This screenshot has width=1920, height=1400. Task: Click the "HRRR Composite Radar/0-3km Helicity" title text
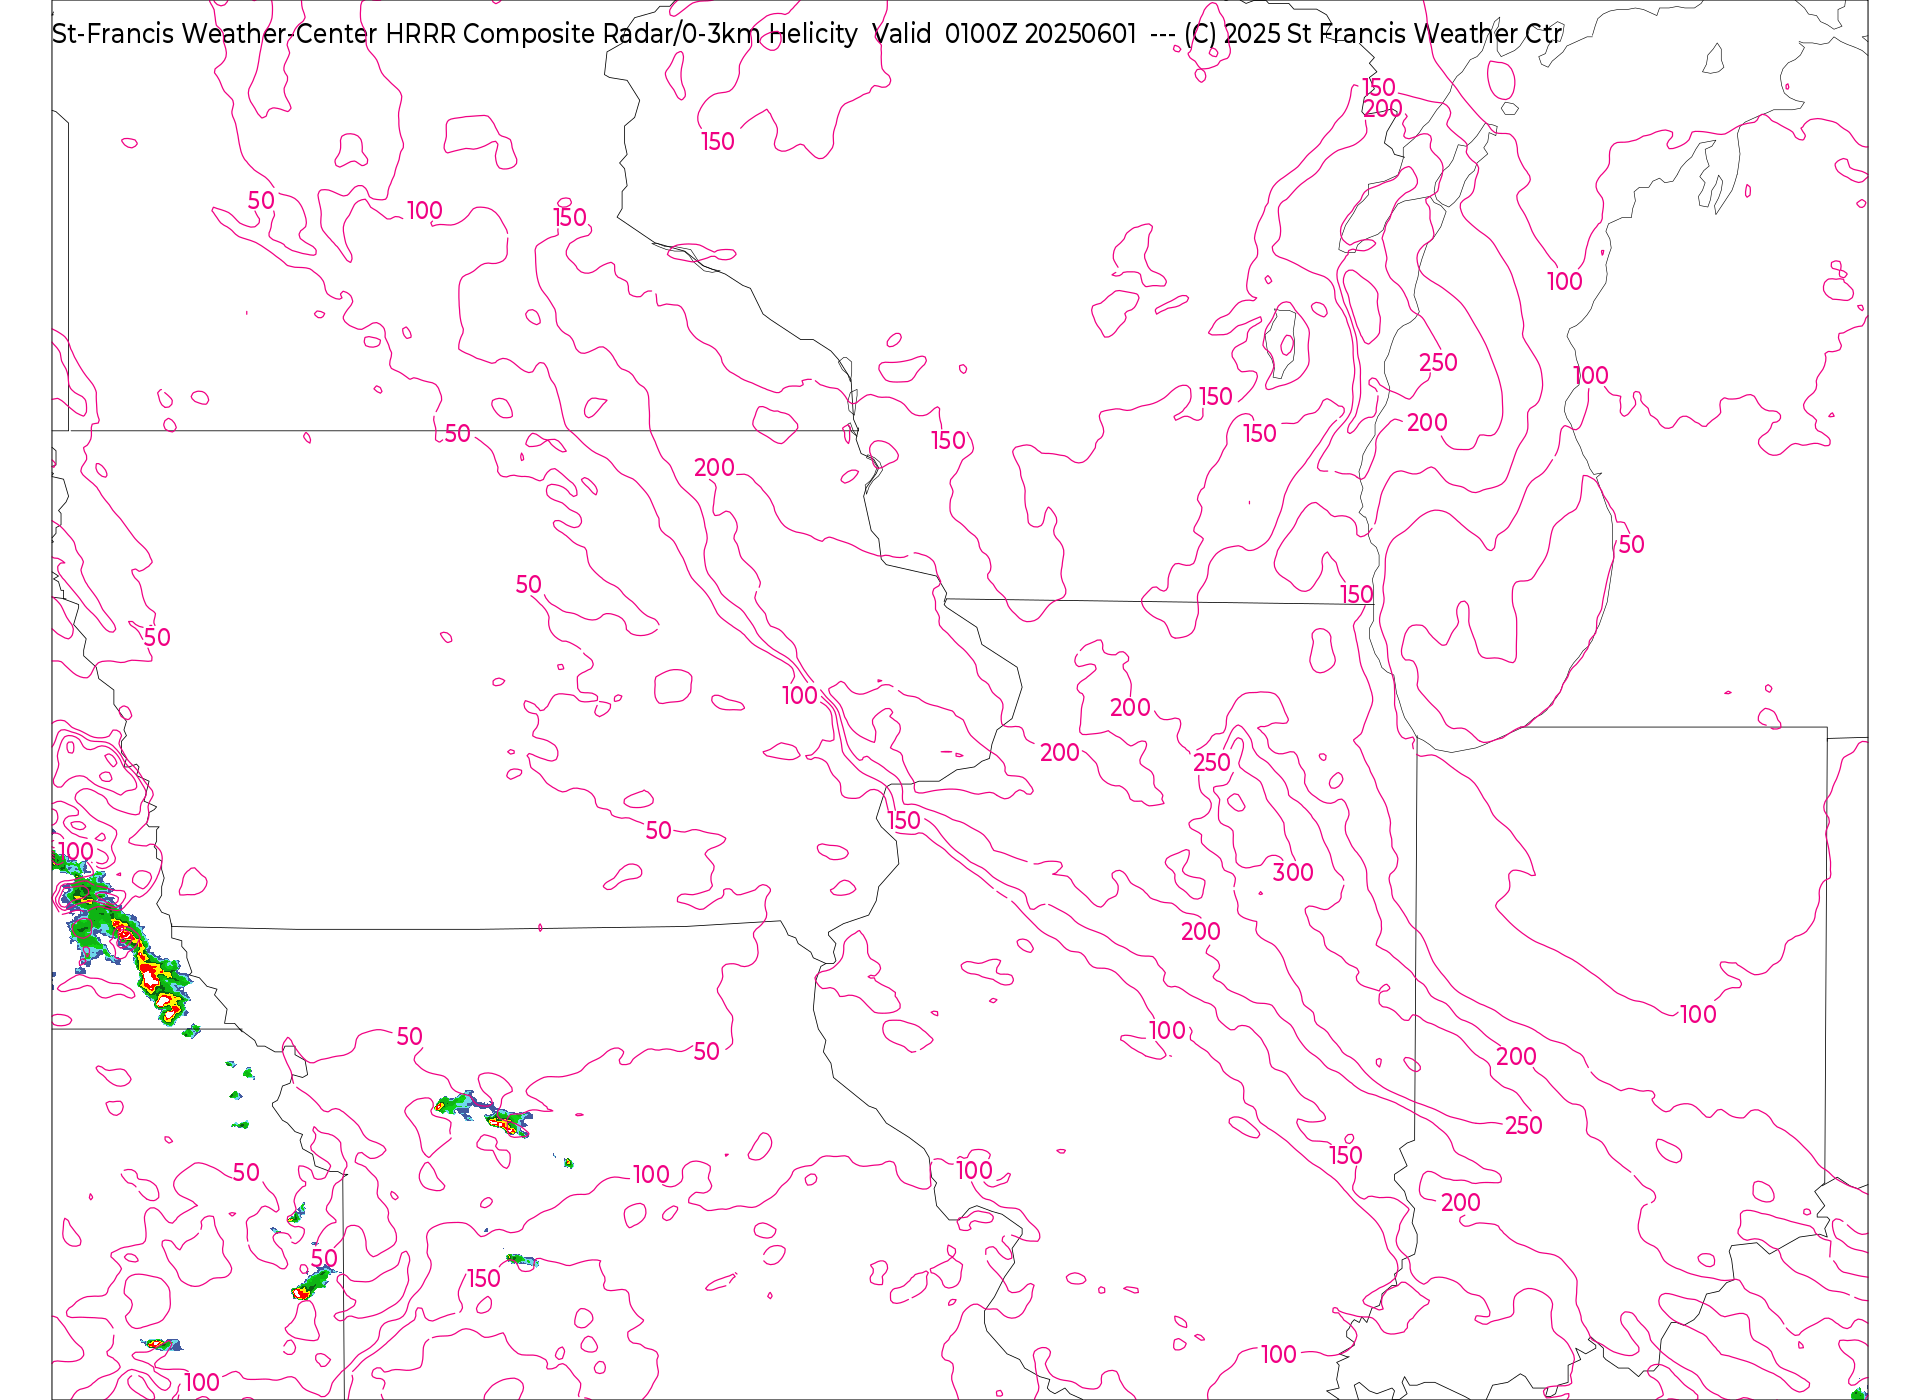(621, 34)
